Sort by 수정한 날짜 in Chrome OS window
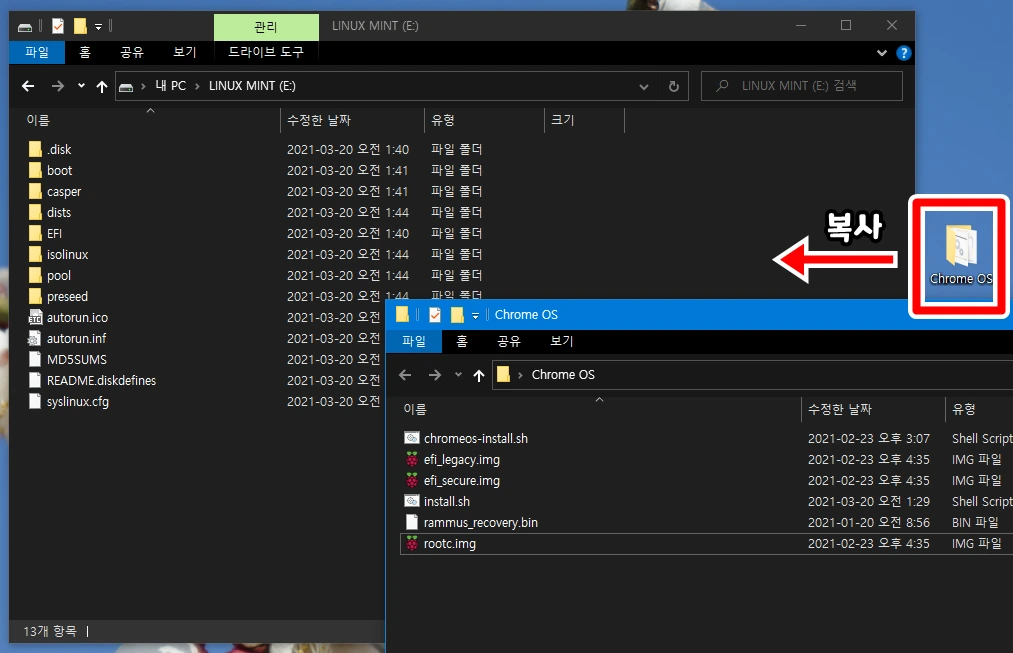The height and width of the screenshot is (653, 1013). (x=840, y=409)
